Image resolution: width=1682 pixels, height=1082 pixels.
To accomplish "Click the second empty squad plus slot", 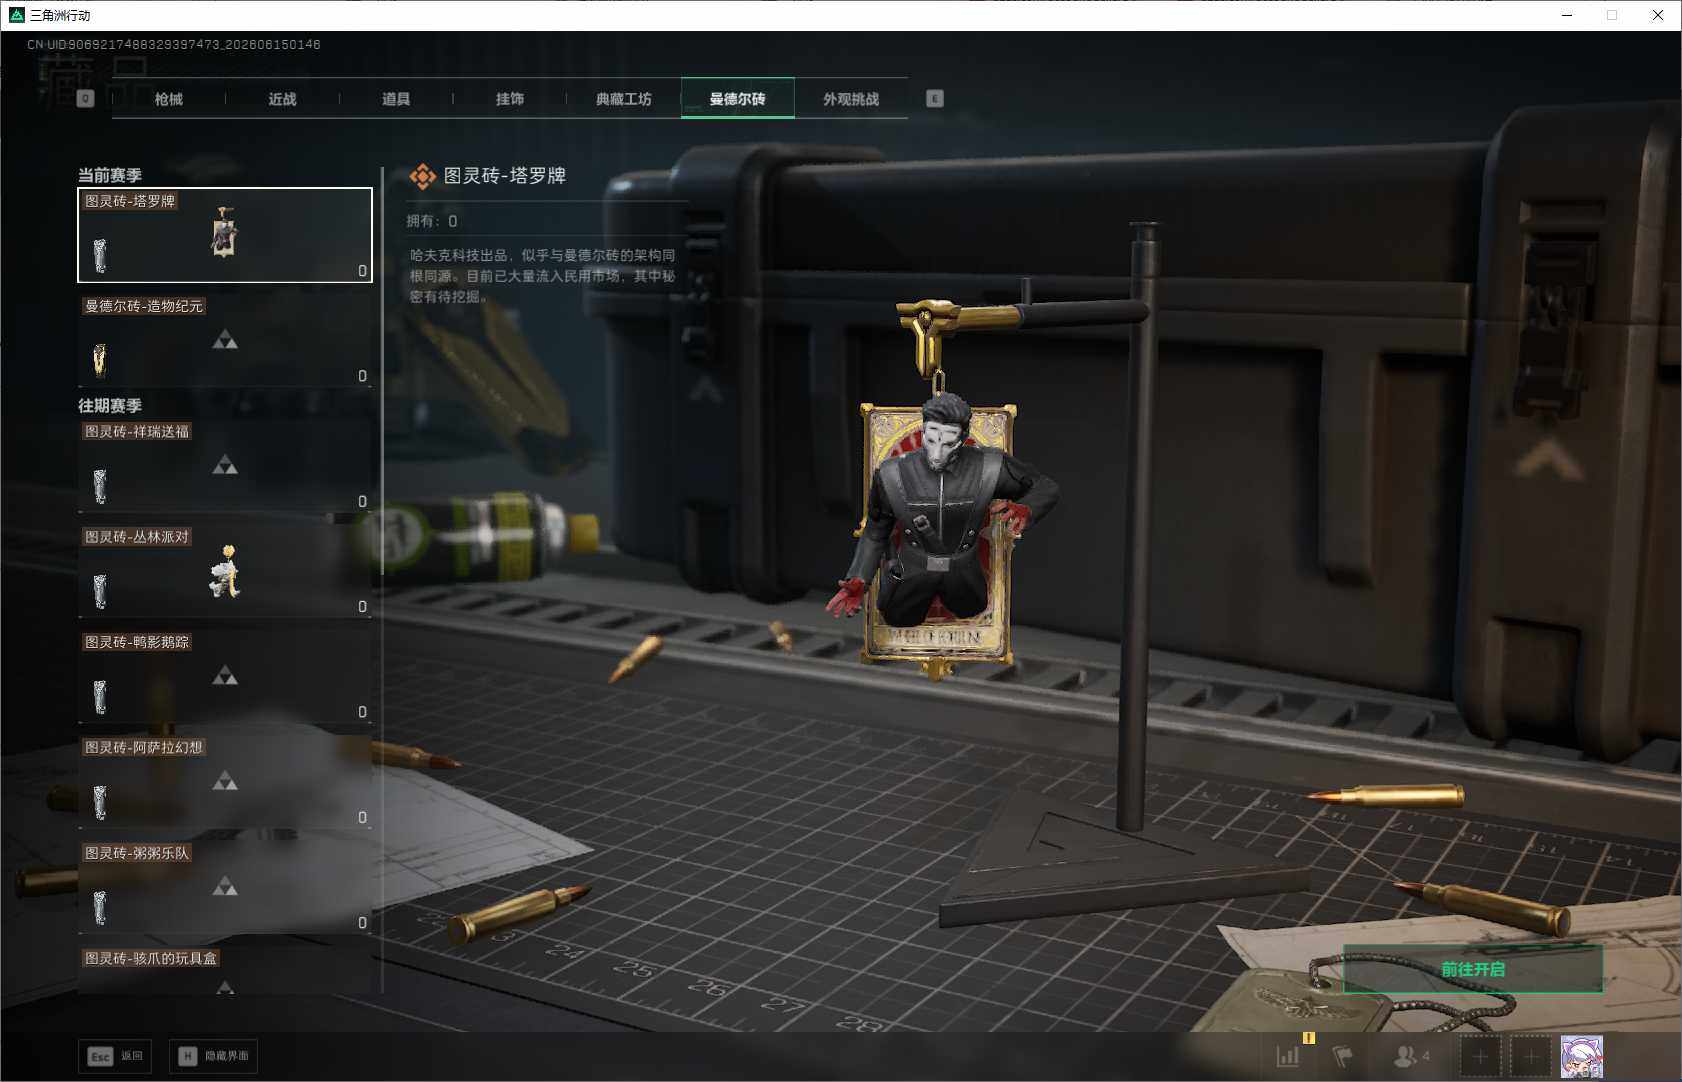I will coord(1530,1056).
